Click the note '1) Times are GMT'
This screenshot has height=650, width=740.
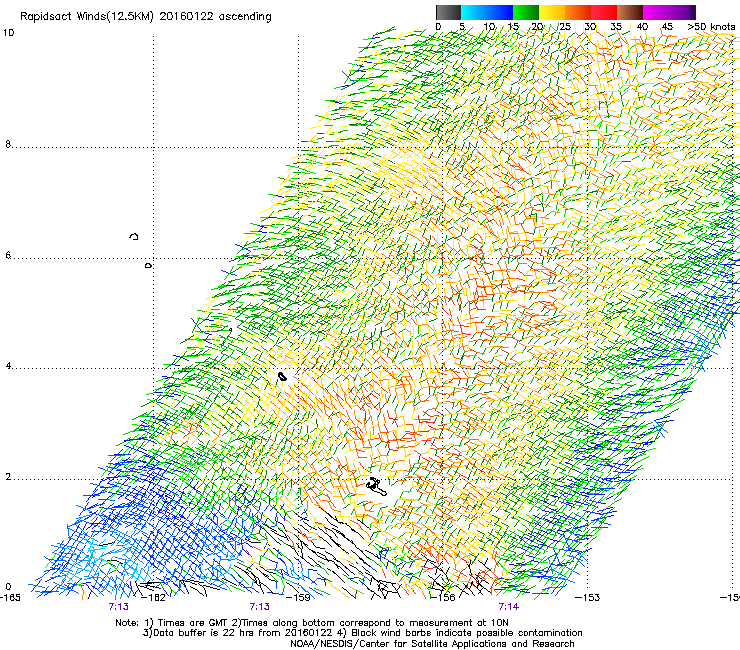tap(189, 623)
